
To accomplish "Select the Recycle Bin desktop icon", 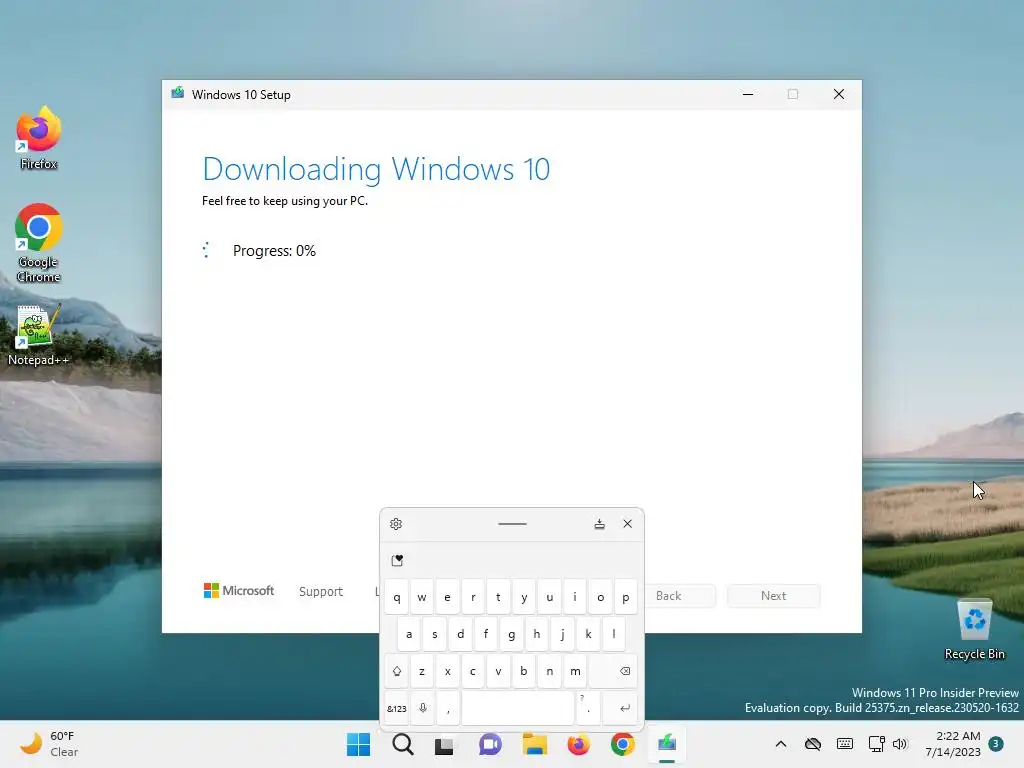I will pyautogui.click(x=974, y=630).
